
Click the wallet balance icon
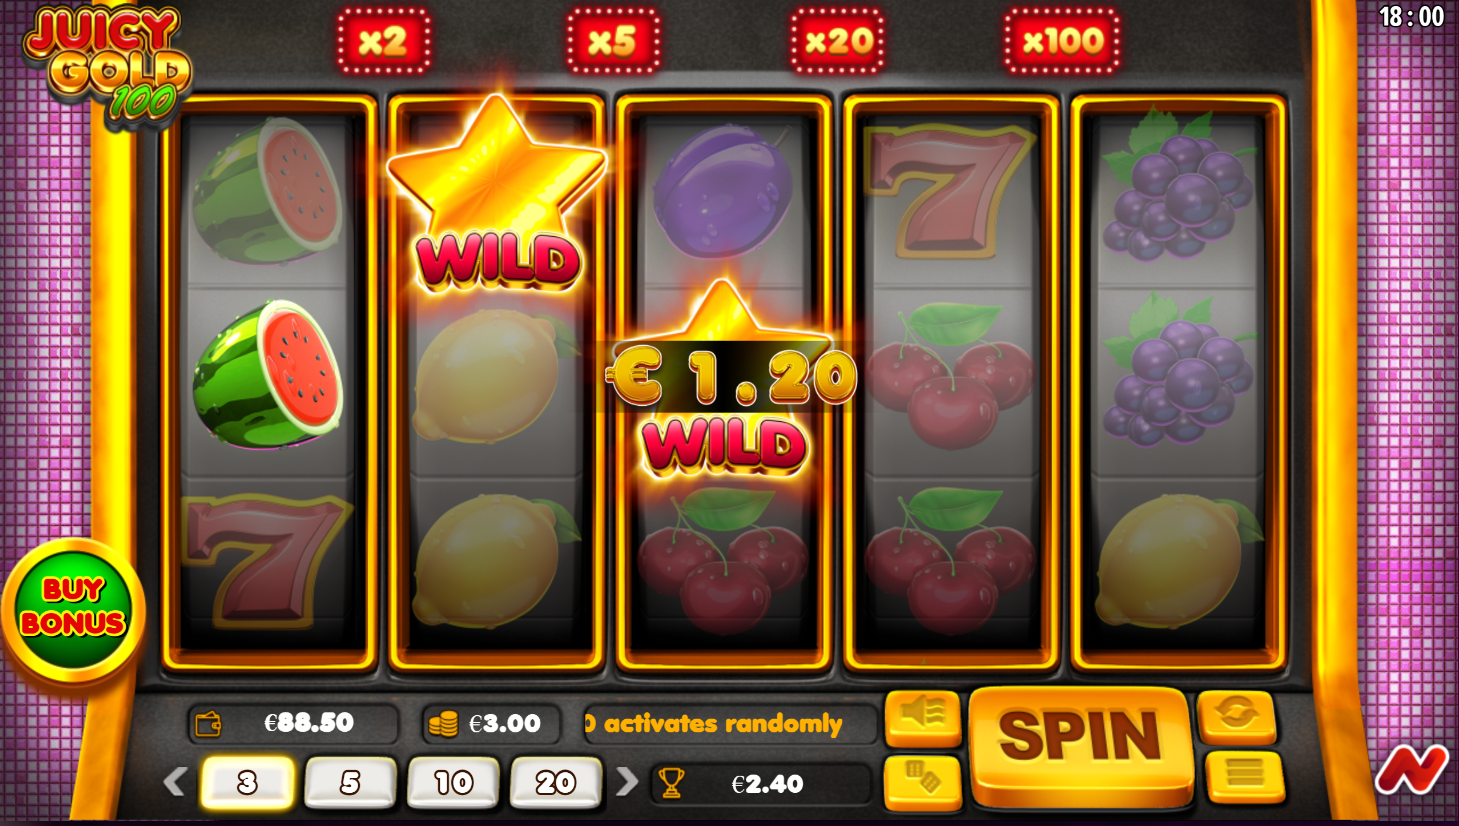pyautogui.click(x=208, y=724)
